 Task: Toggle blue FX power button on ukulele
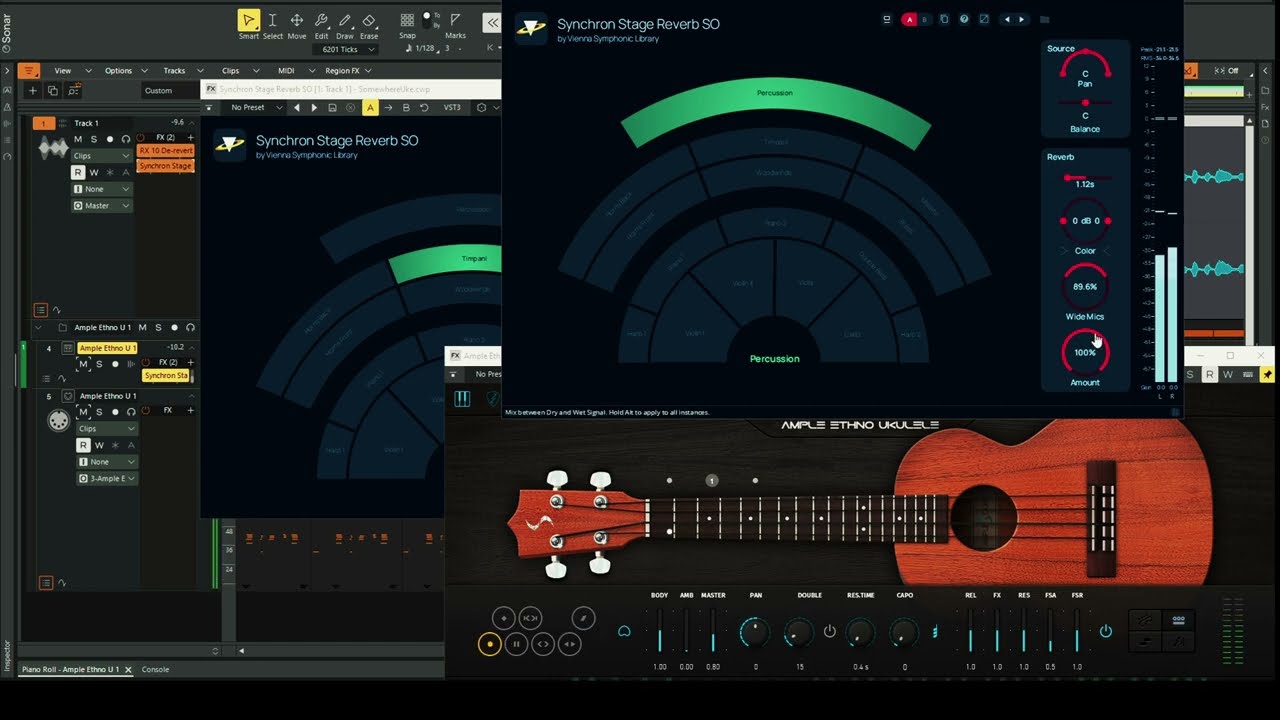pyautogui.click(x=1105, y=631)
